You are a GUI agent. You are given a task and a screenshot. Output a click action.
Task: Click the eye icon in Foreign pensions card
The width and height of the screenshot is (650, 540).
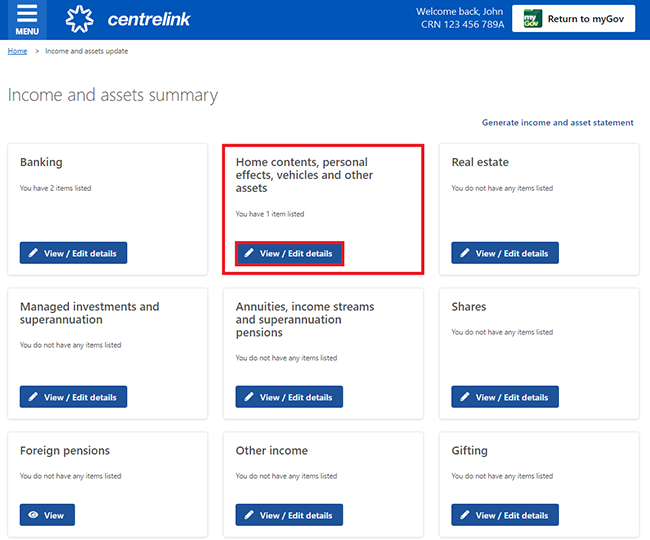click(x=33, y=515)
